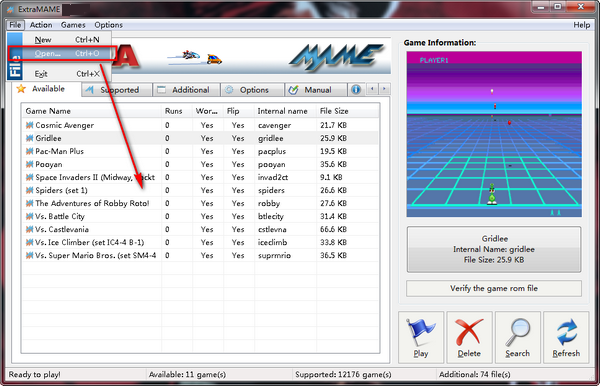Image resolution: width=600 pixels, height=386 pixels.
Task: Click the magnifying glass Search icon
Action: pyautogui.click(x=518, y=332)
